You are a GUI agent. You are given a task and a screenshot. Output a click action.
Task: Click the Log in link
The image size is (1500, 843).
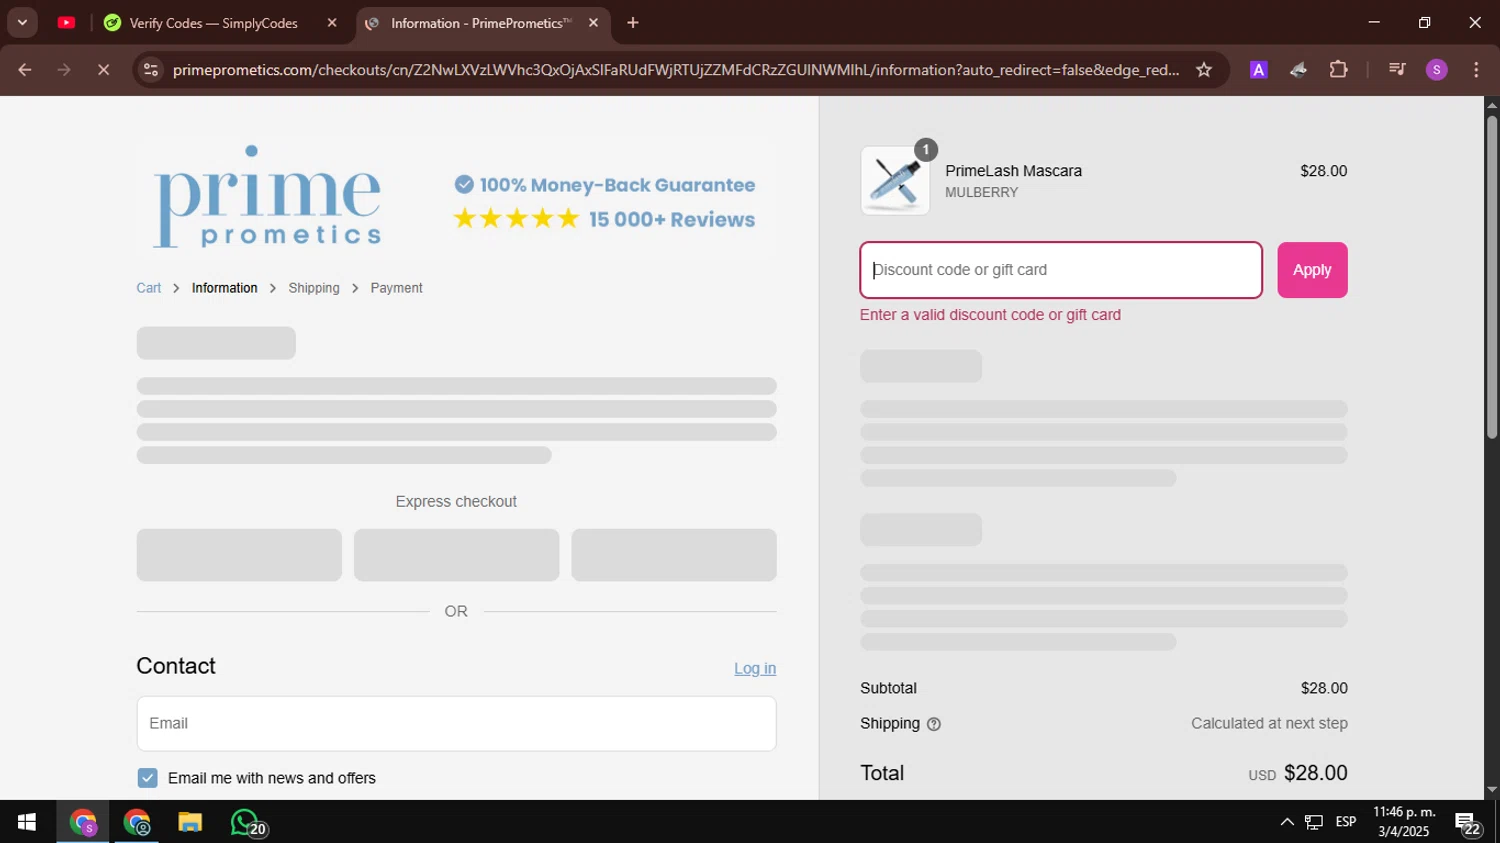coord(755,669)
